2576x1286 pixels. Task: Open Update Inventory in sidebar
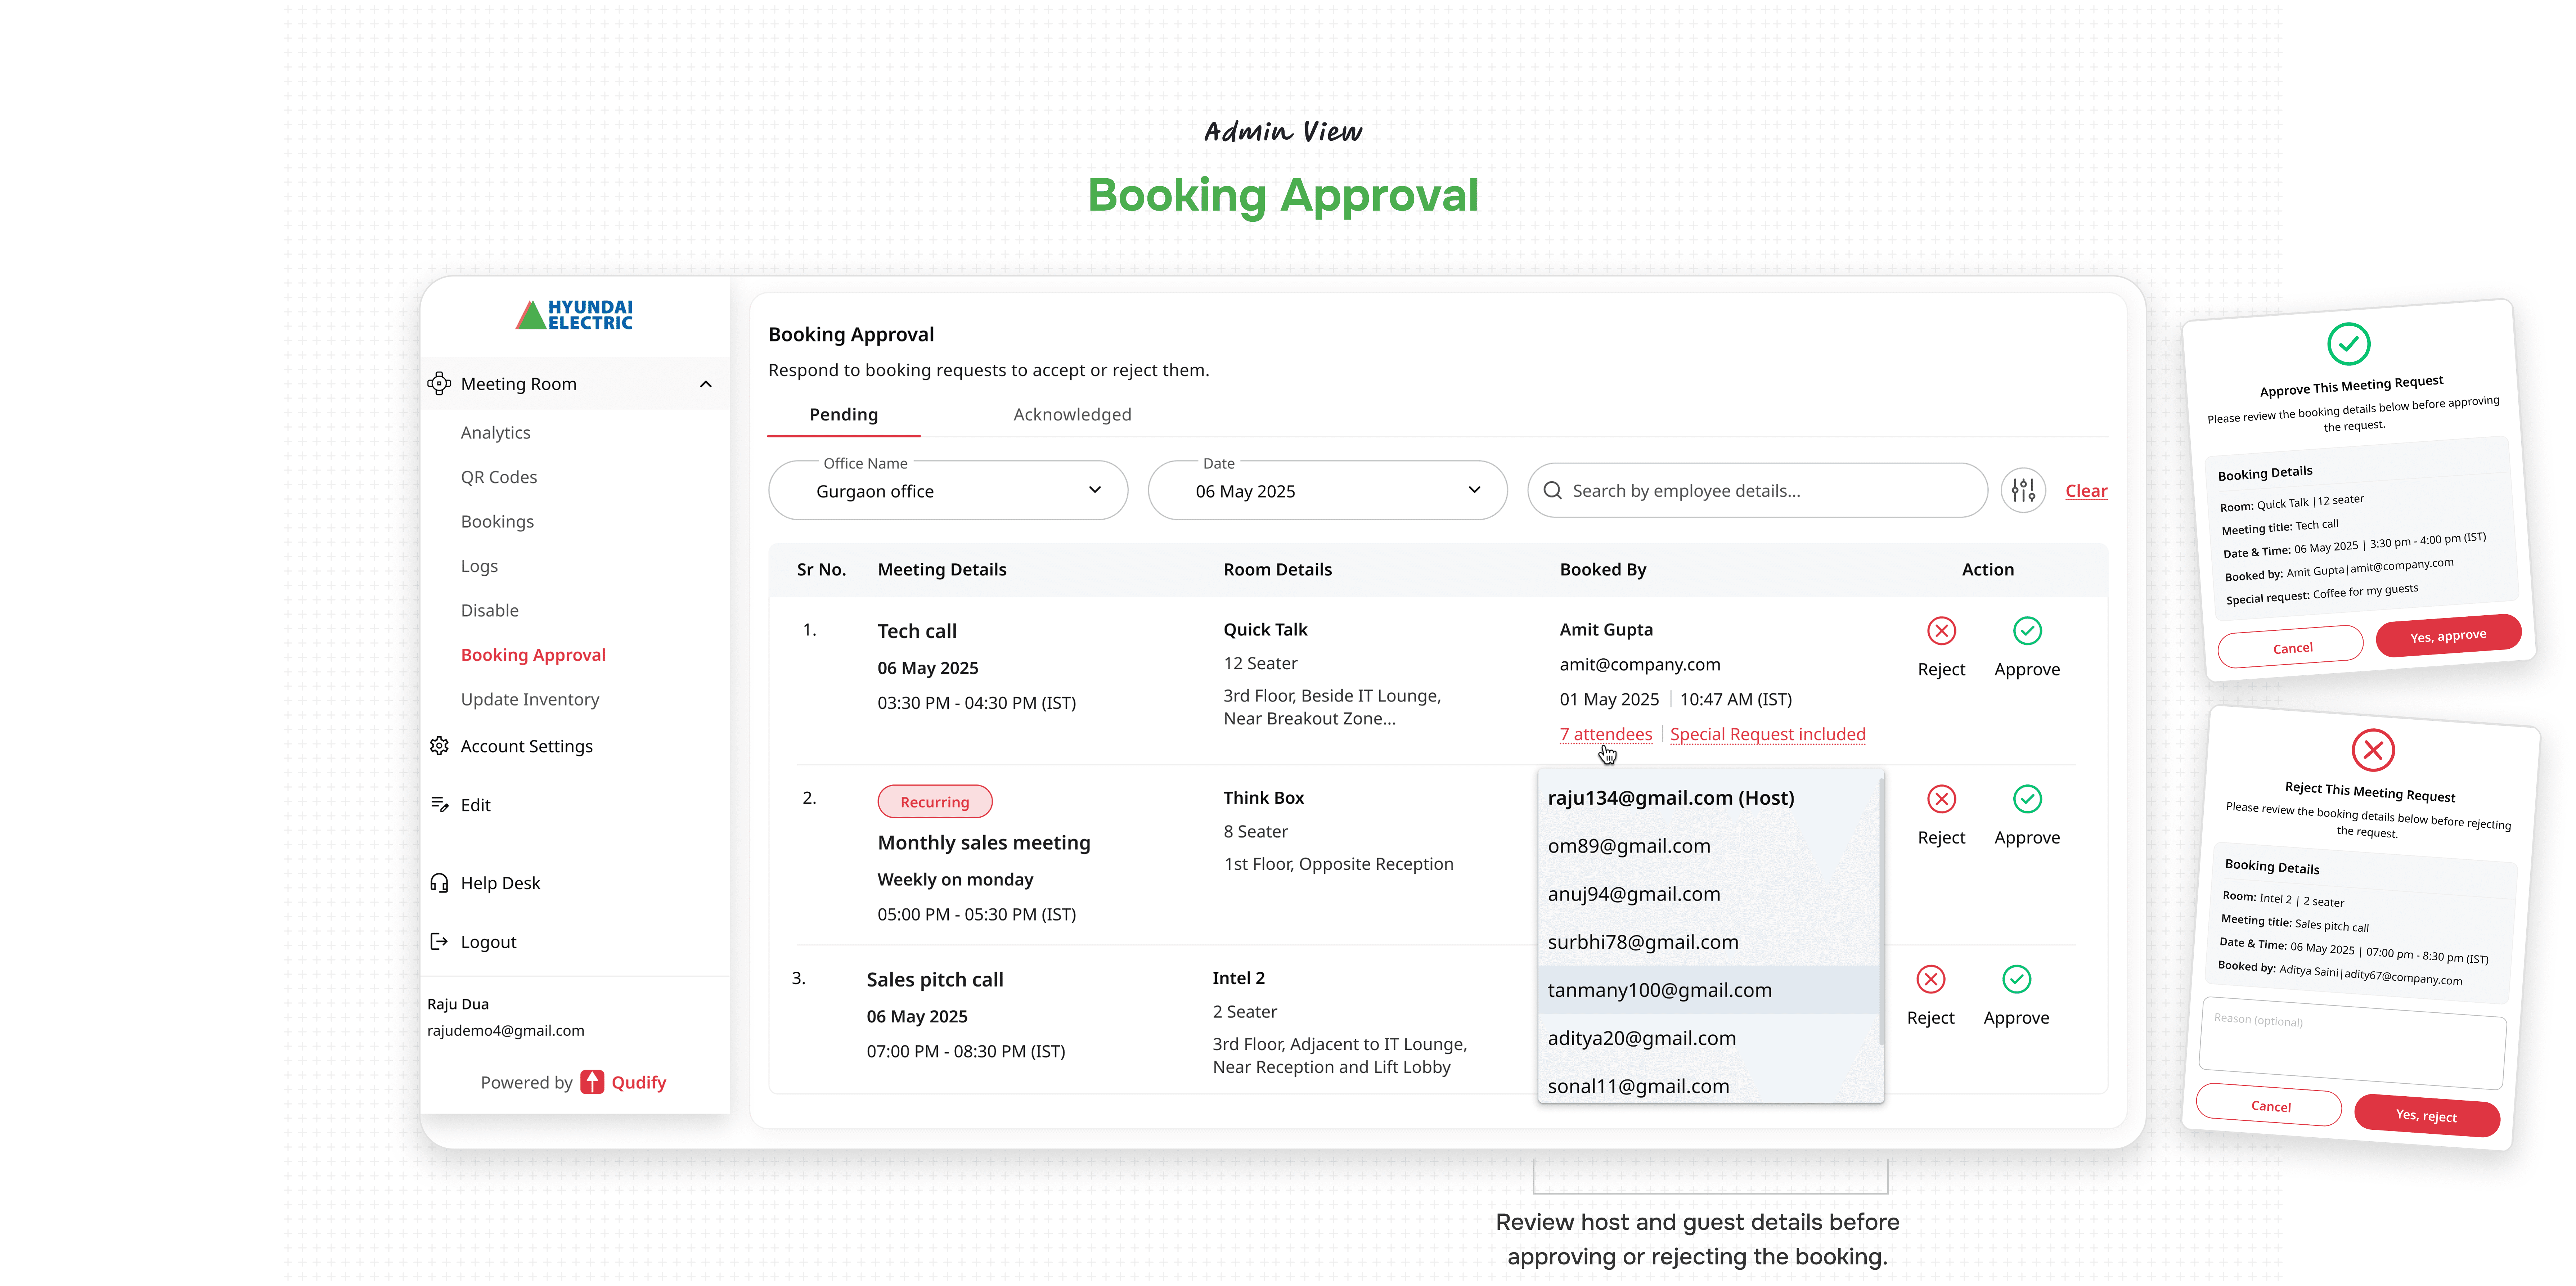point(530,700)
